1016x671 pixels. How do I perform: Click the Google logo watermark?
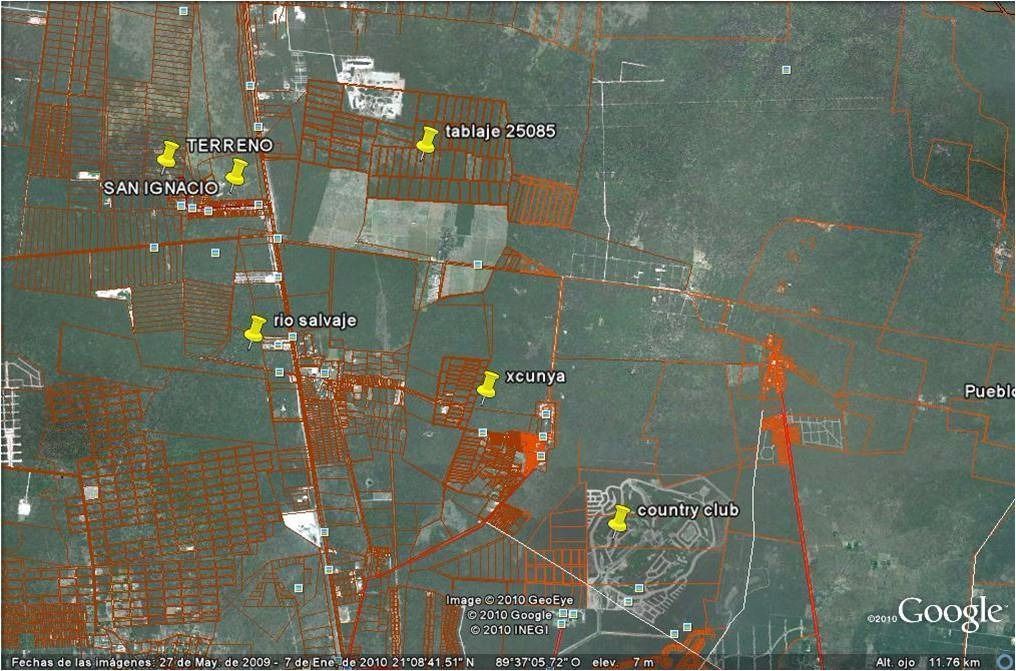949,613
